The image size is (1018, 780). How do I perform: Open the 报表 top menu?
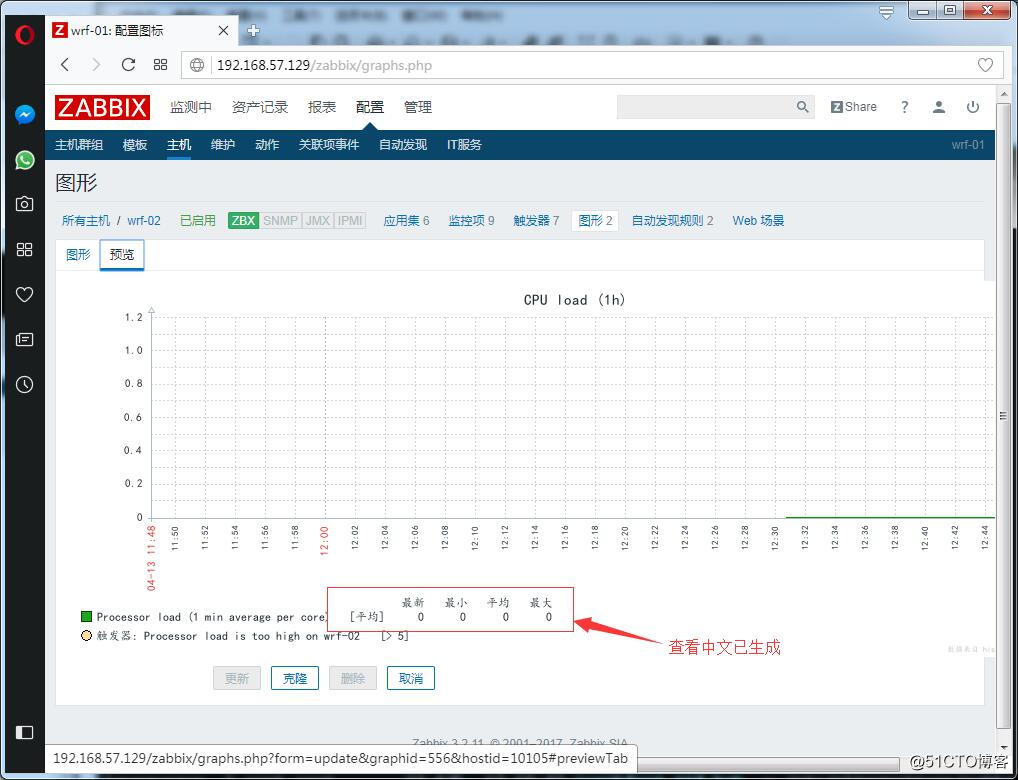pyautogui.click(x=322, y=107)
